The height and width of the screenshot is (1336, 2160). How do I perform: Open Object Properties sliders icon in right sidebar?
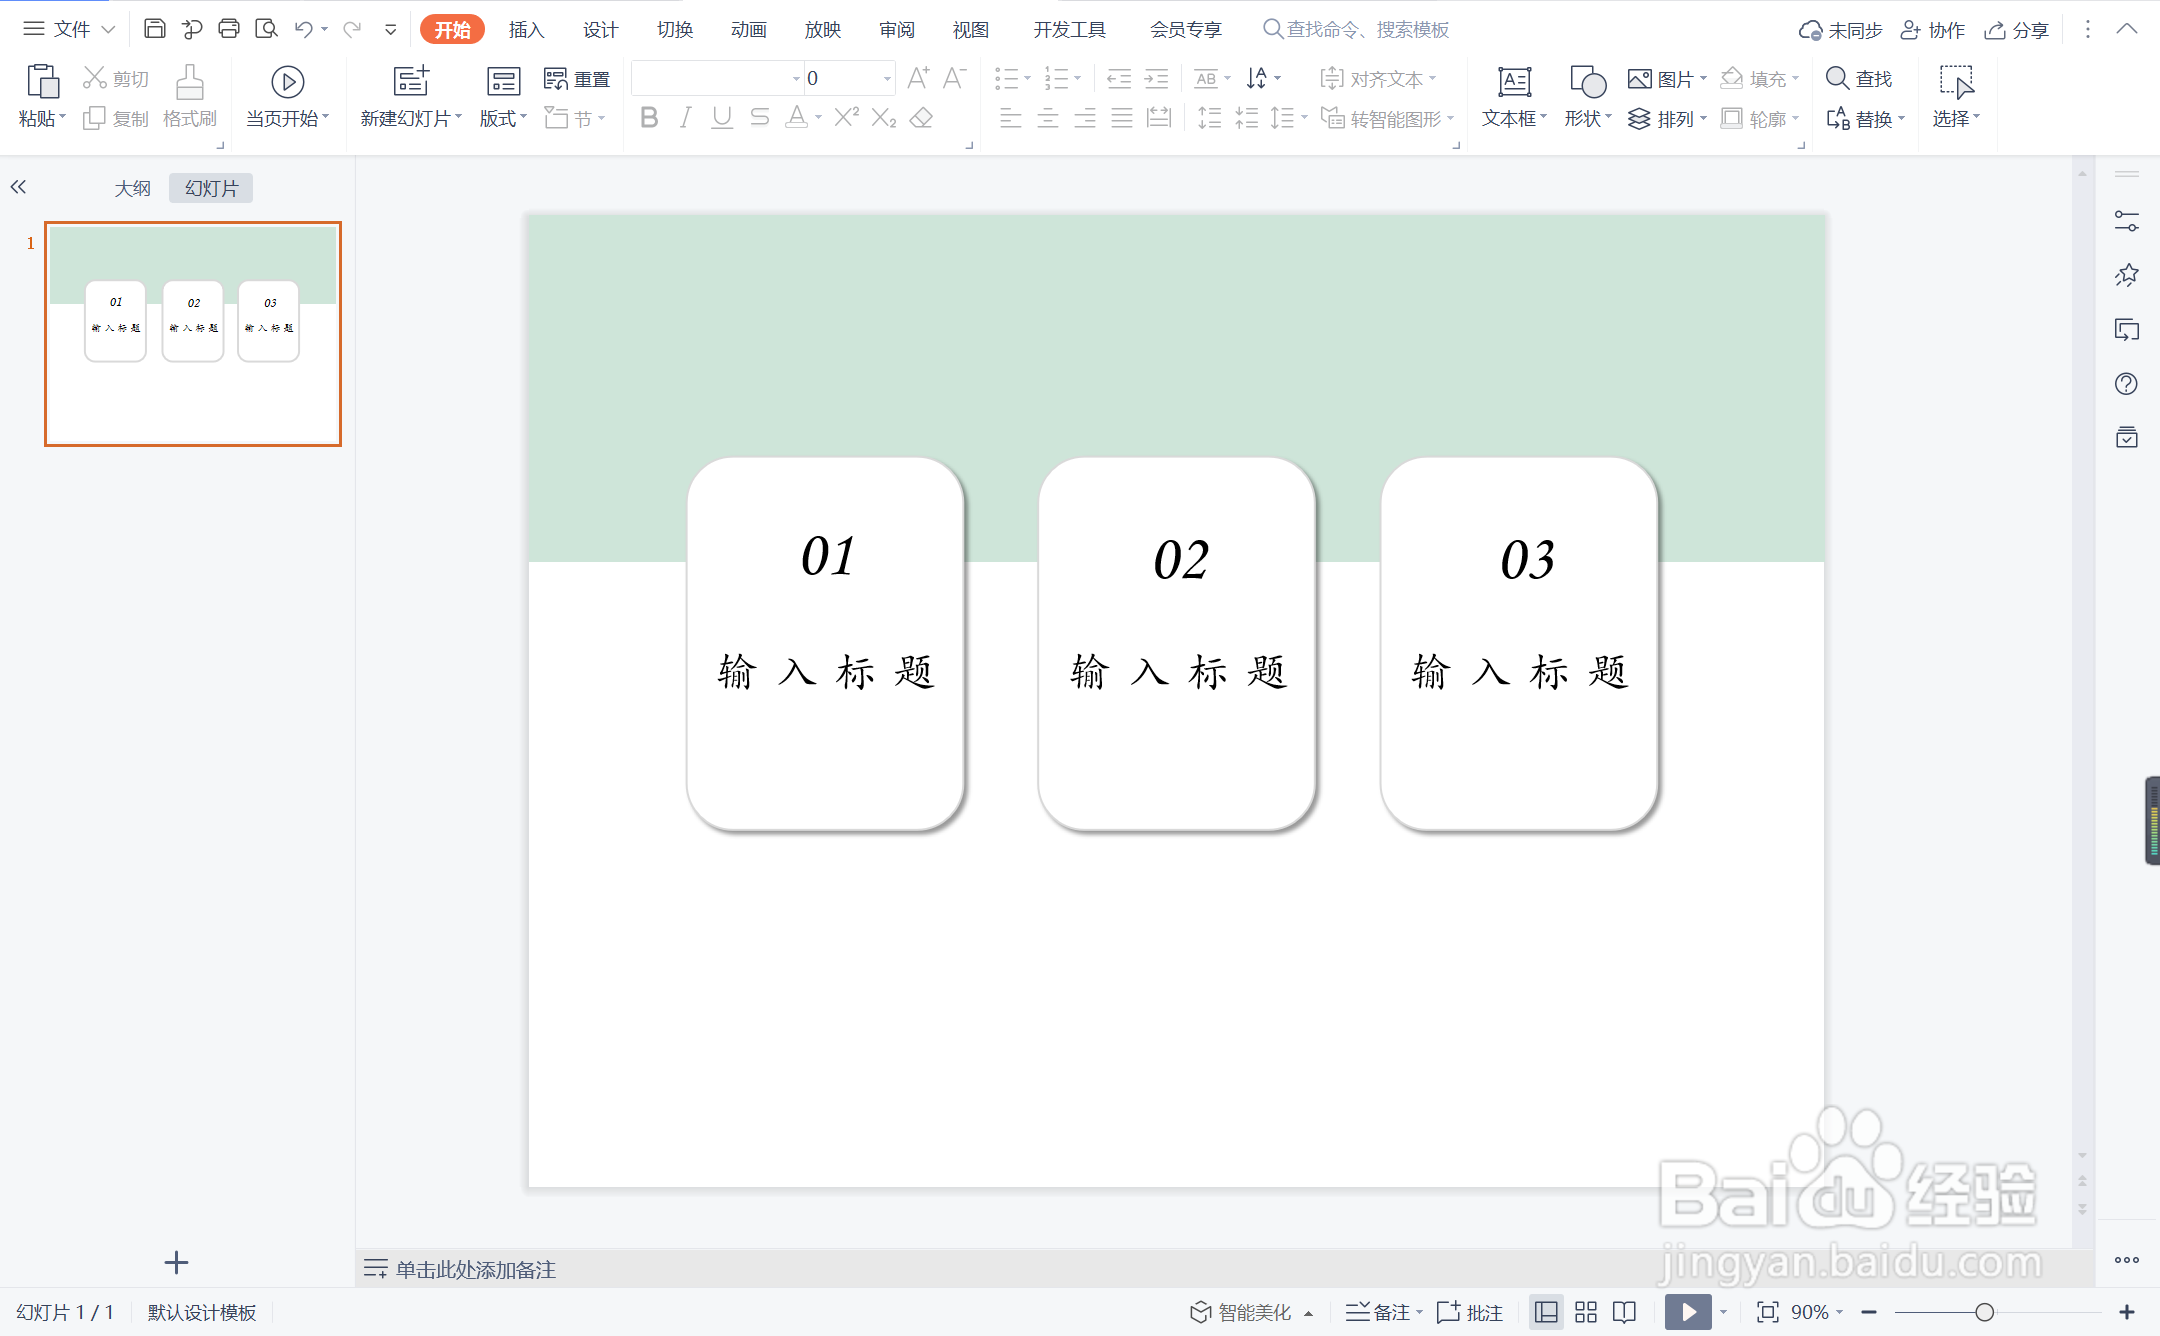click(x=2127, y=221)
